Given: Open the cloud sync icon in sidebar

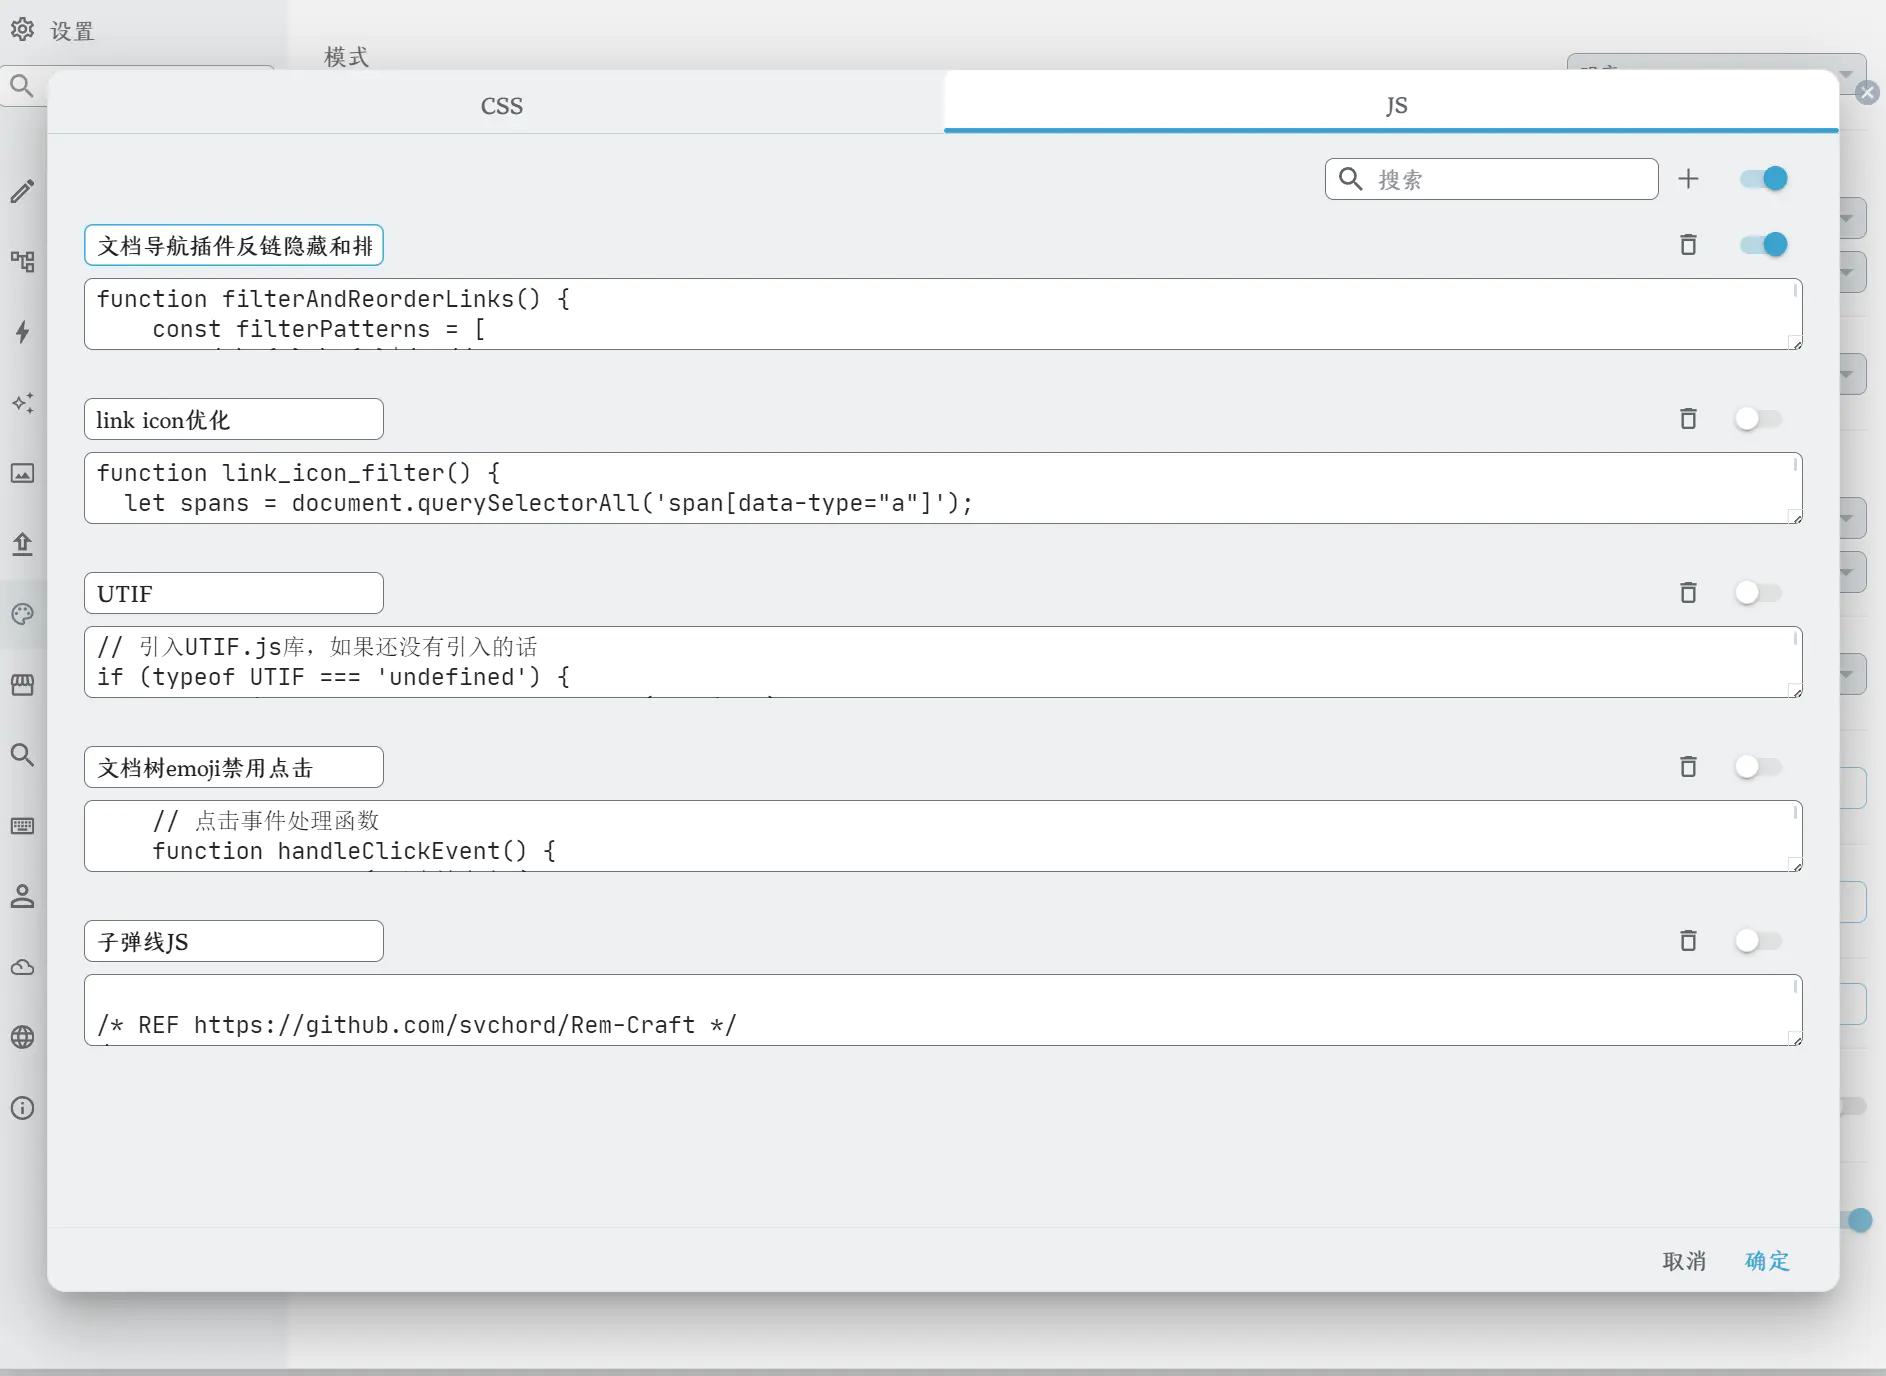Looking at the screenshot, I should [23, 967].
